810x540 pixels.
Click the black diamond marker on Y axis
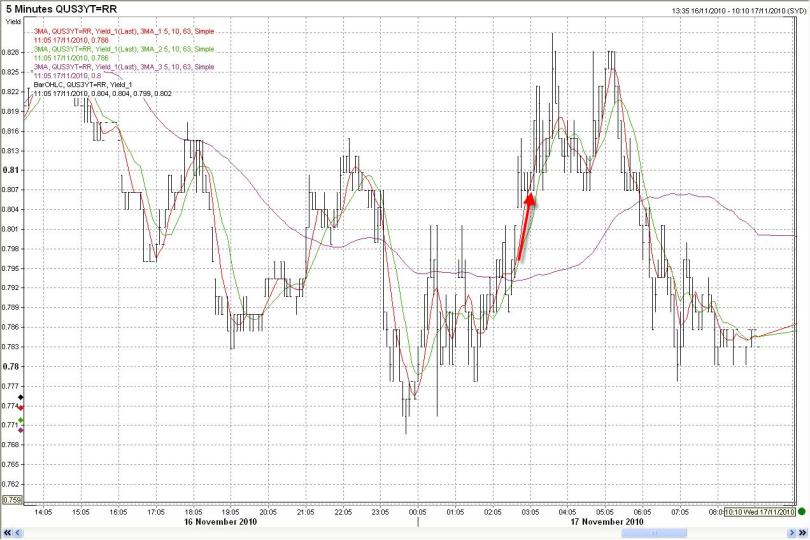(x=21, y=398)
